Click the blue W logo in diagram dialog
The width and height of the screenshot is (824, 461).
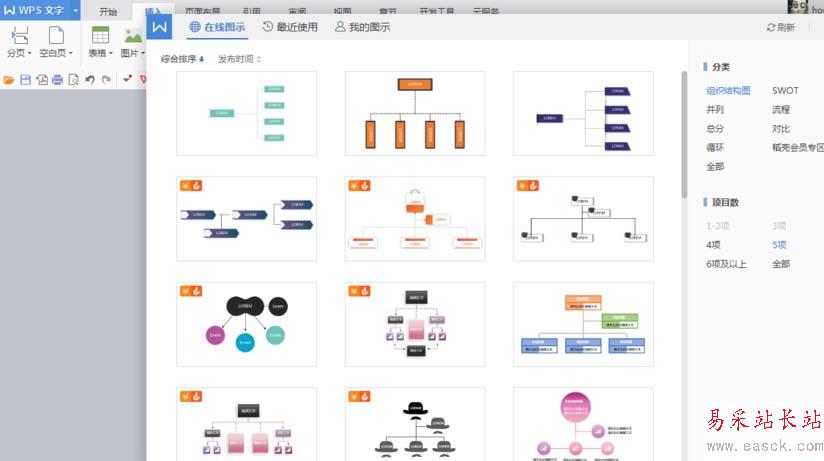[159, 26]
